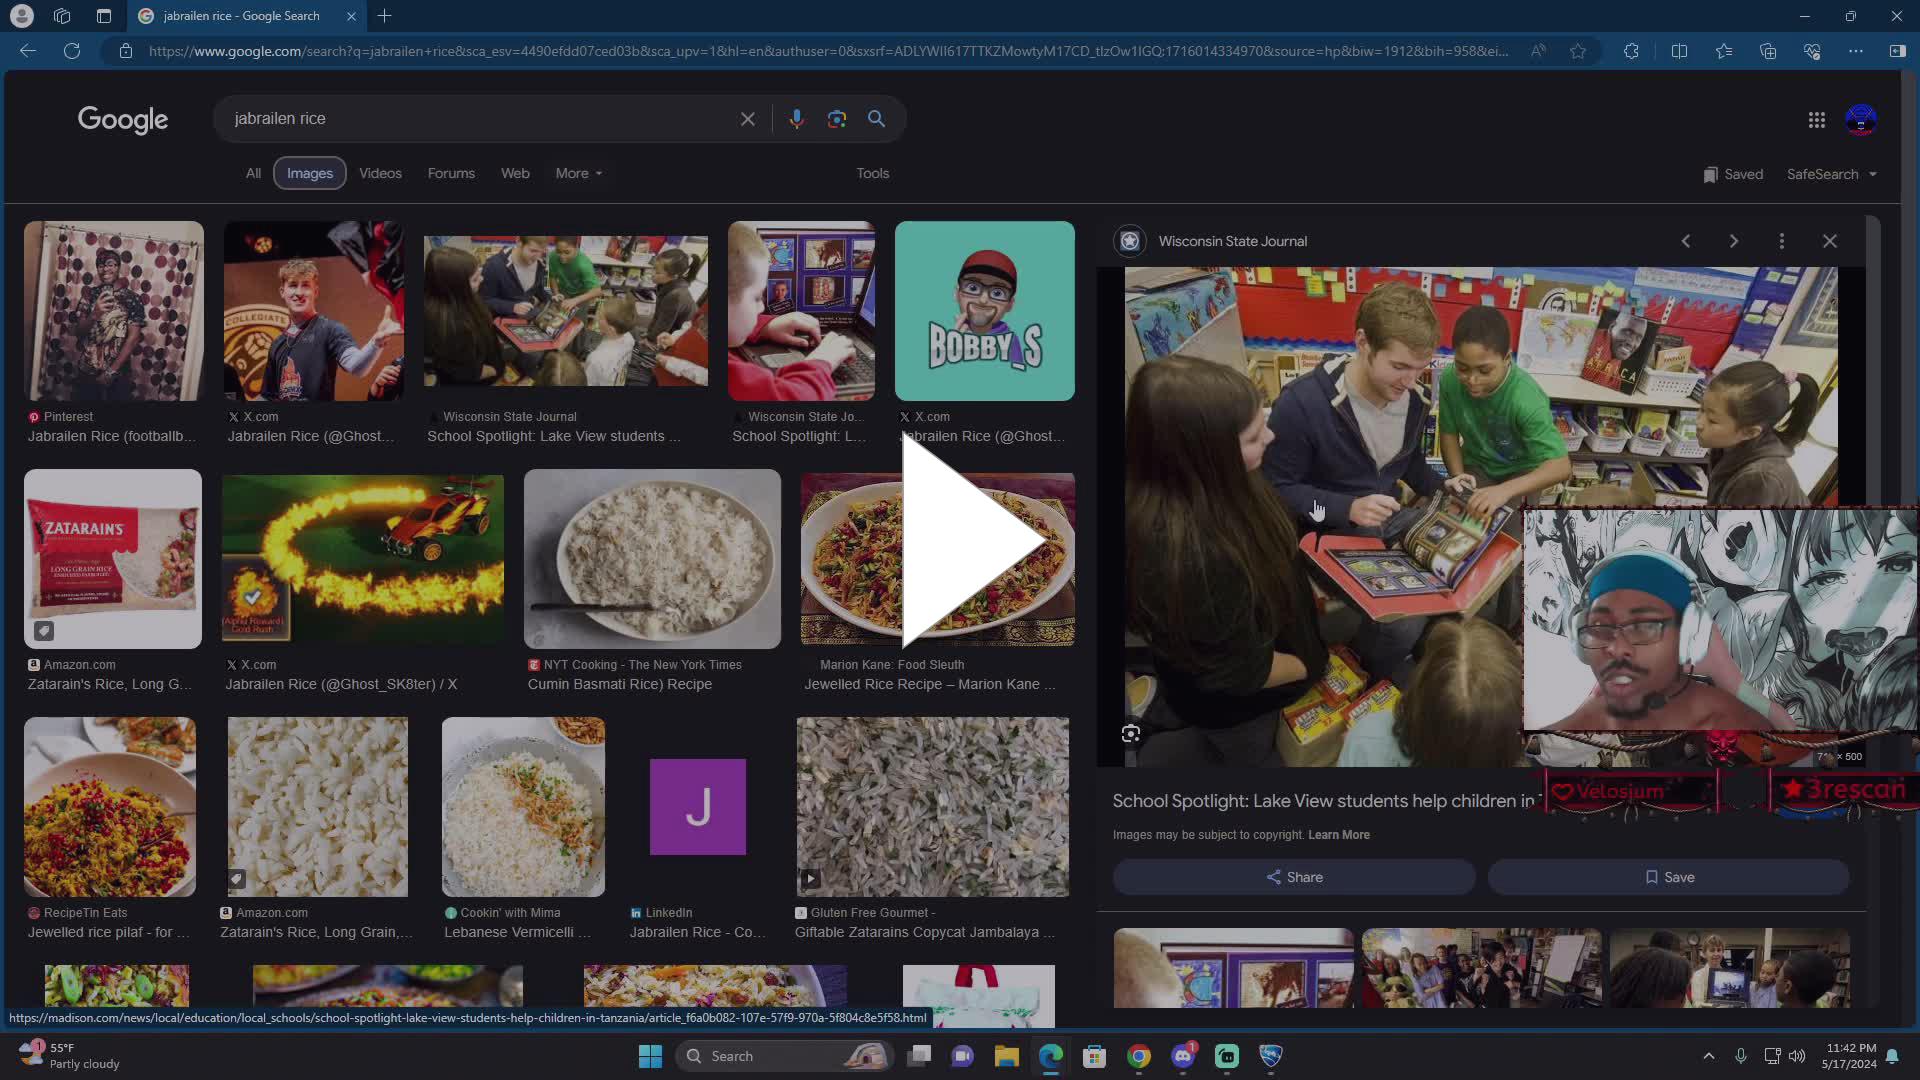1920x1080 pixels.
Task: Open Google Lens camera search in search bar
Action: 837,118
